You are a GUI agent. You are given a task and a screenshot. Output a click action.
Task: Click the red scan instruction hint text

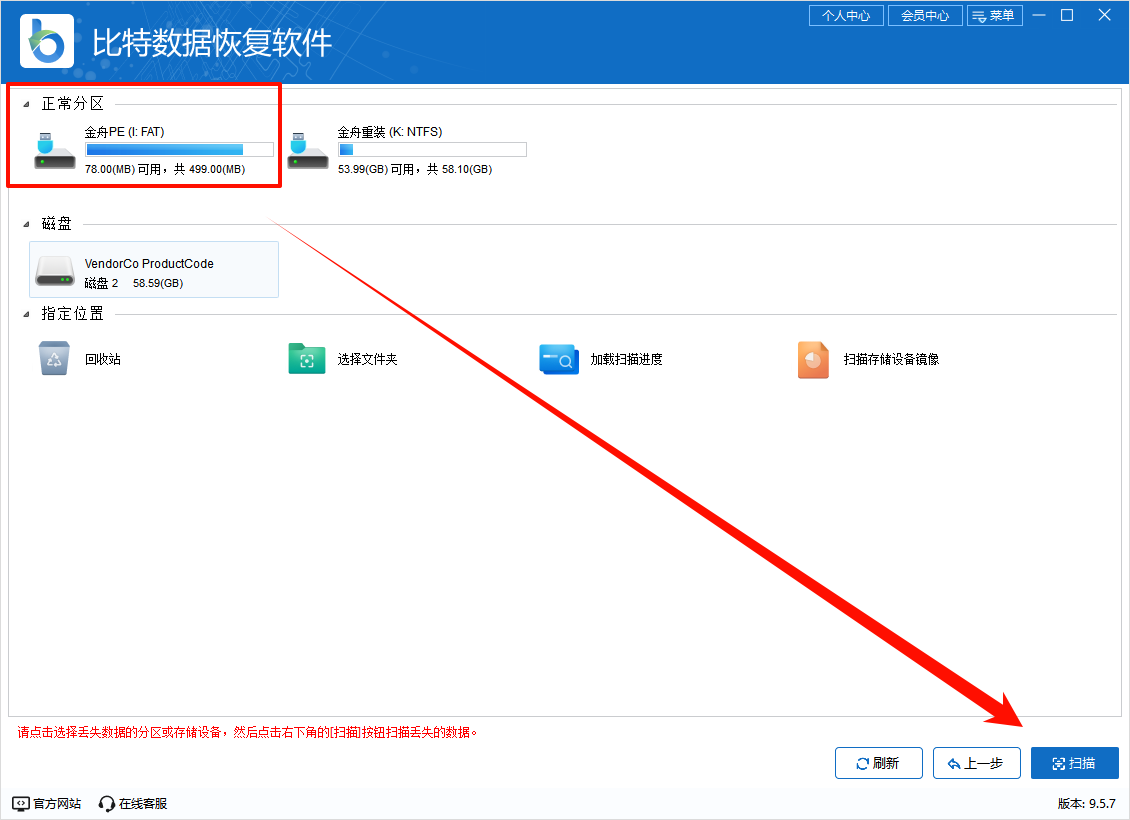(247, 732)
